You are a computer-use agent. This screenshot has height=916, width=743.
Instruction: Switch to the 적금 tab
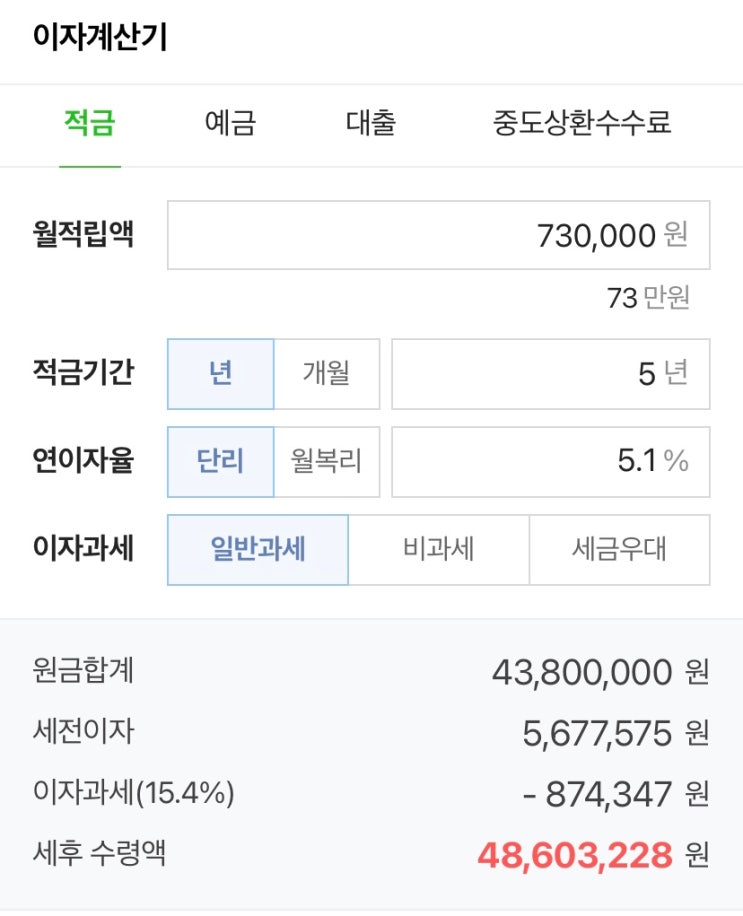(x=89, y=123)
